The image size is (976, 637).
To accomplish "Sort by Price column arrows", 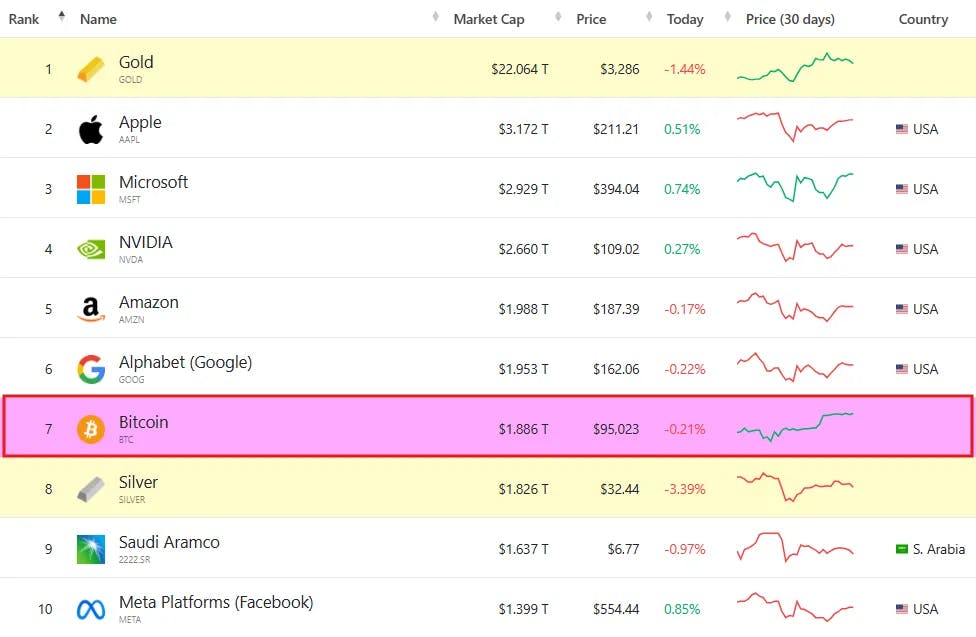I will 649,17.
